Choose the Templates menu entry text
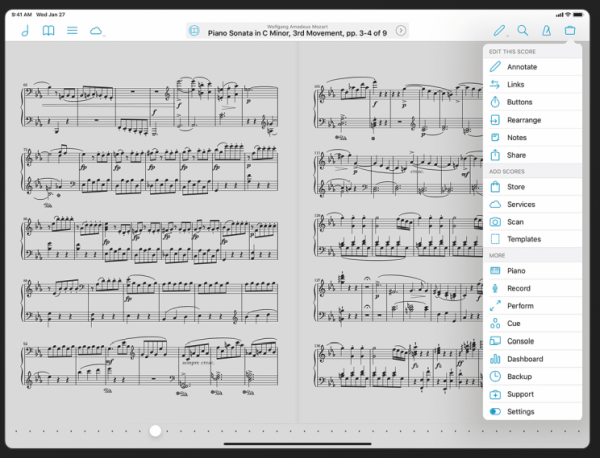The height and width of the screenshot is (458, 600). click(524, 239)
